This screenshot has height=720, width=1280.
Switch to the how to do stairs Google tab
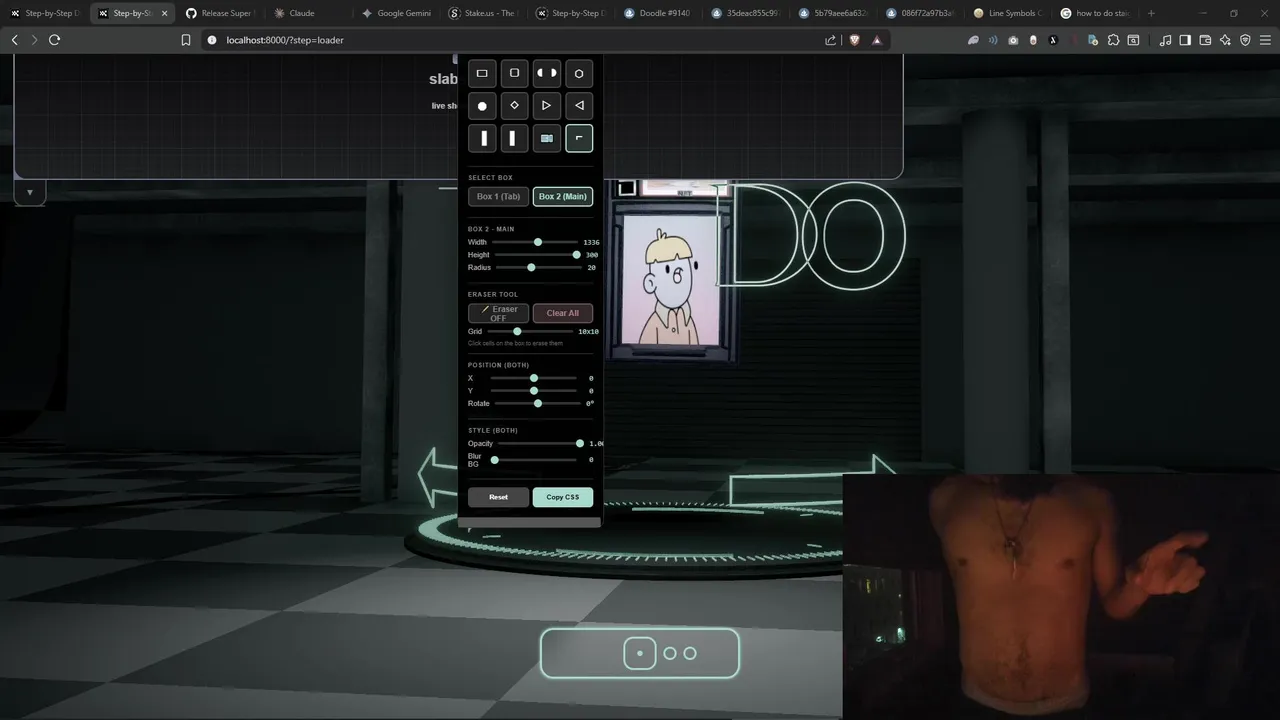1098,13
